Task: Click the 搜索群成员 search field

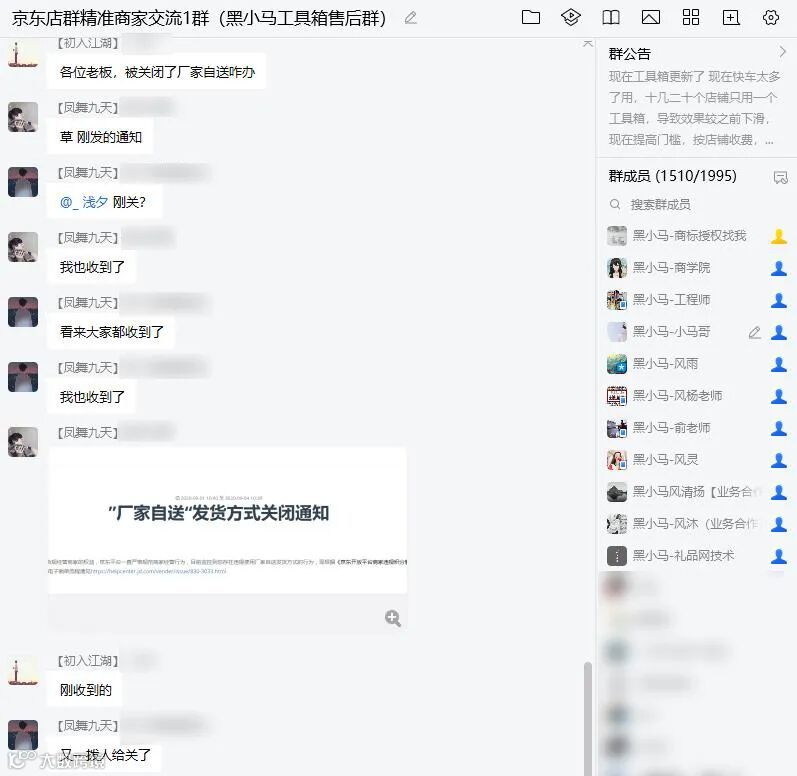Action: (696, 204)
